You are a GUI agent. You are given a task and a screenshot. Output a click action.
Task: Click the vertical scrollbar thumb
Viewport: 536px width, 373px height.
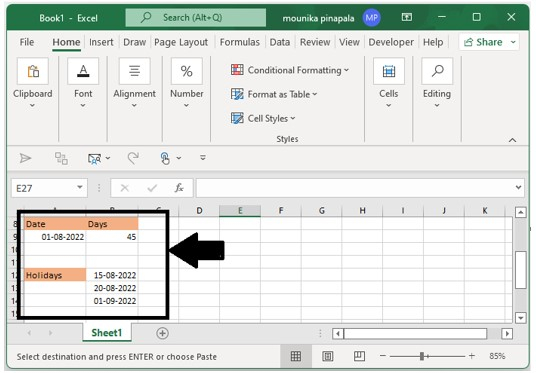pyautogui.click(x=520, y=270)
